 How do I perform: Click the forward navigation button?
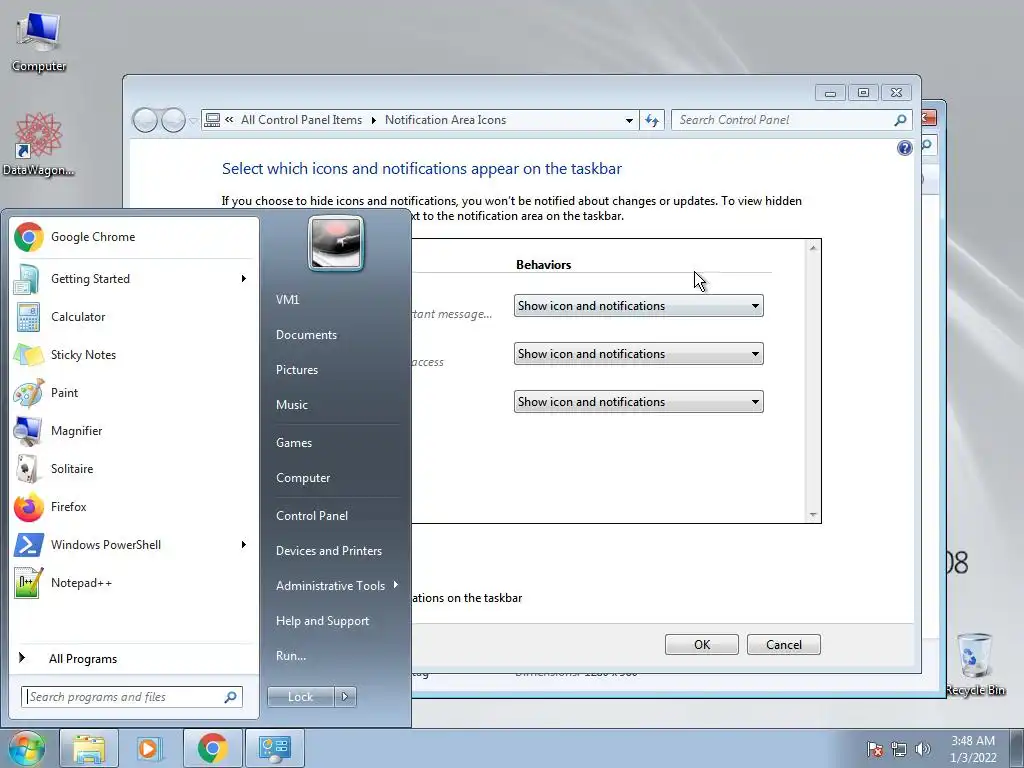point(173,120)
